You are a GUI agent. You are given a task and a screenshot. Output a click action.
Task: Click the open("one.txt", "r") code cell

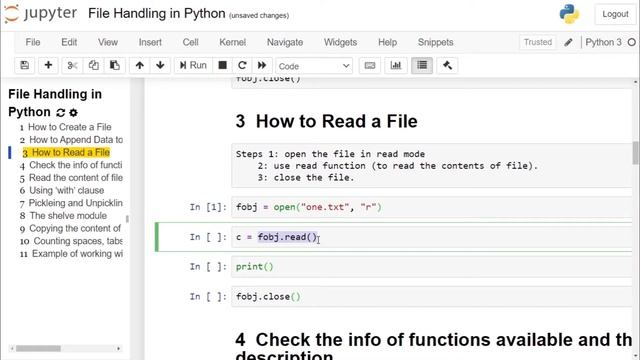pyautogui.click(x=432, y=207)
